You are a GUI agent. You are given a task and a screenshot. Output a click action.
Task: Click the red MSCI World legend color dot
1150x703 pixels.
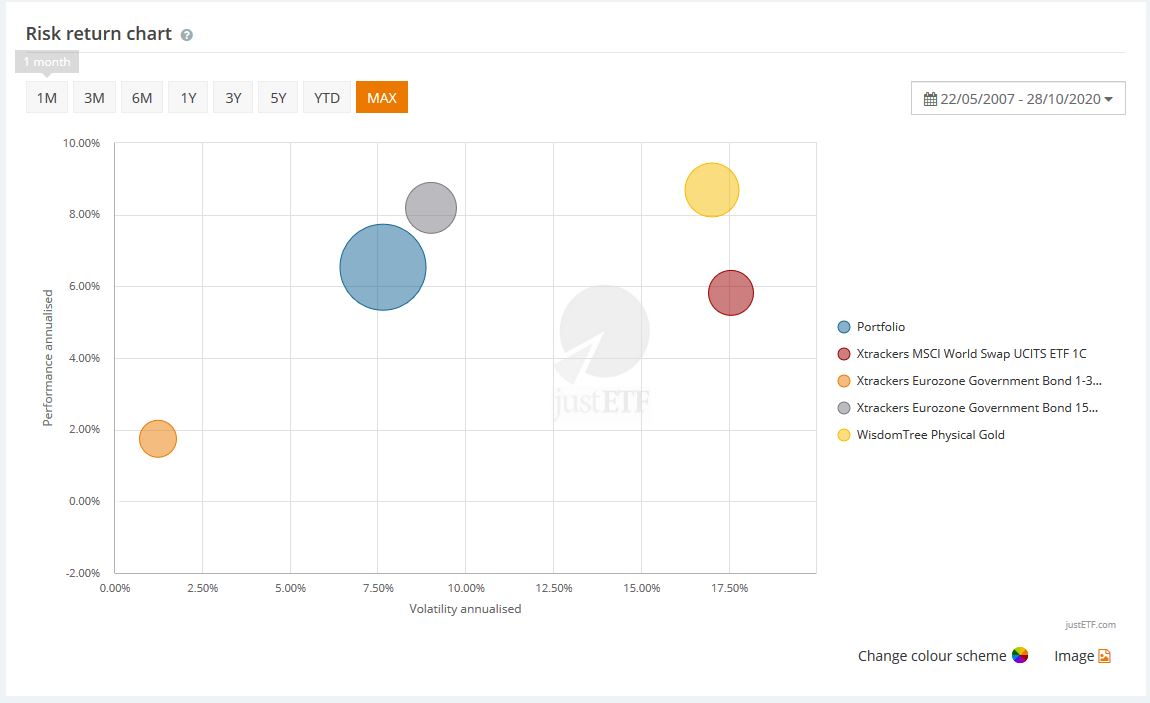pos(843,354)
